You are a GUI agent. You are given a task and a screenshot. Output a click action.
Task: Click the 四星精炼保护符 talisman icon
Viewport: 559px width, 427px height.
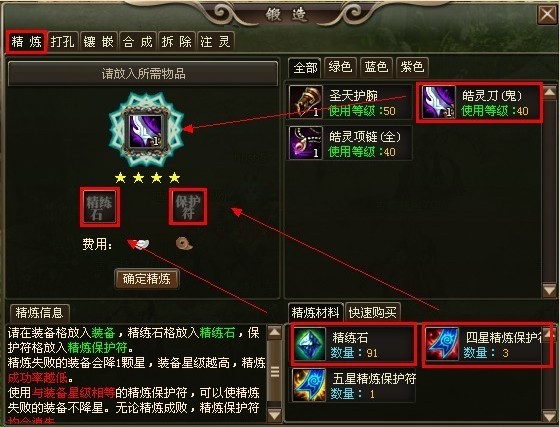[x=442, y=344]
